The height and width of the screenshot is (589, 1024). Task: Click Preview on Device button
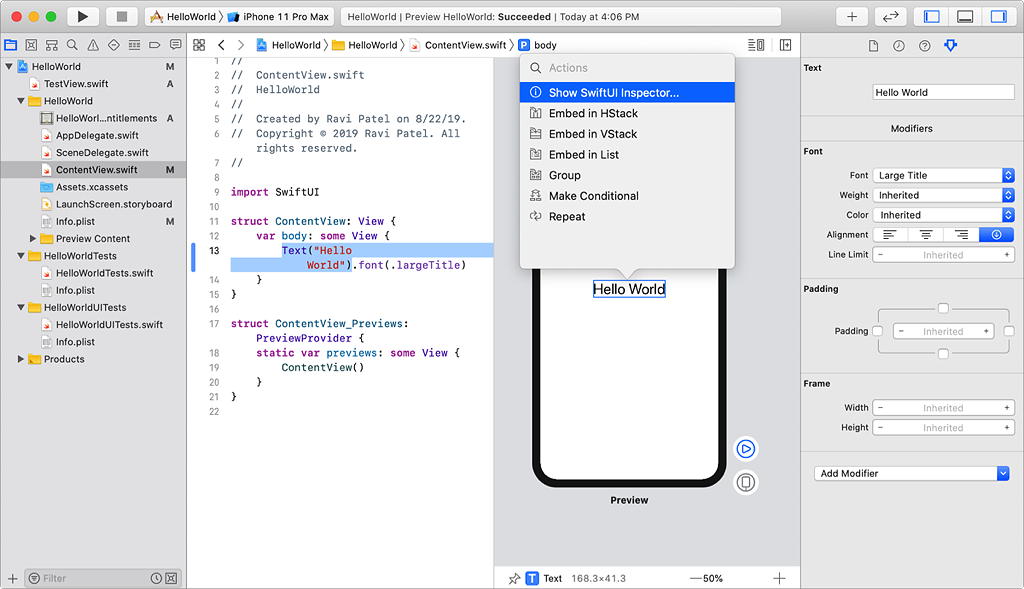coord(746,483)
